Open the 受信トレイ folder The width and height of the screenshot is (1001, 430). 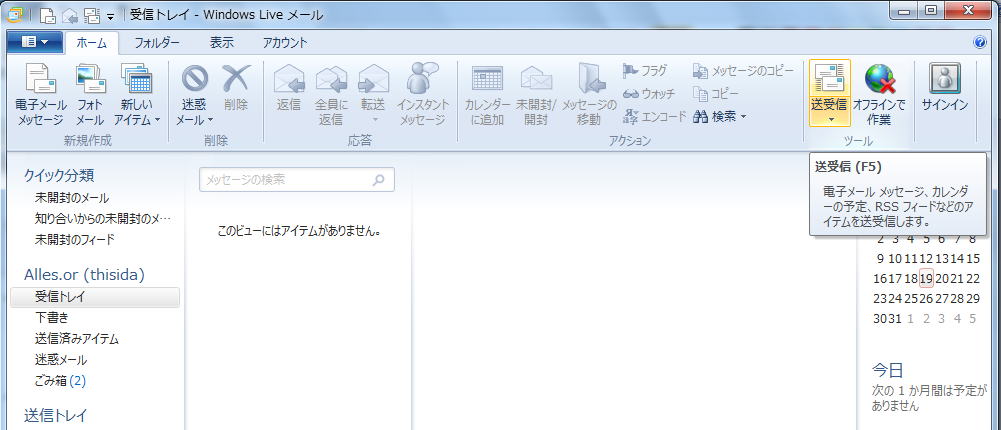click(x=94, y=297)
